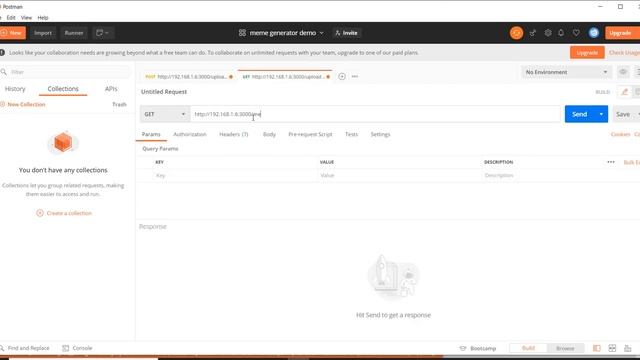
Task: Open the GET method dropdown
Action: pos(165,114)
